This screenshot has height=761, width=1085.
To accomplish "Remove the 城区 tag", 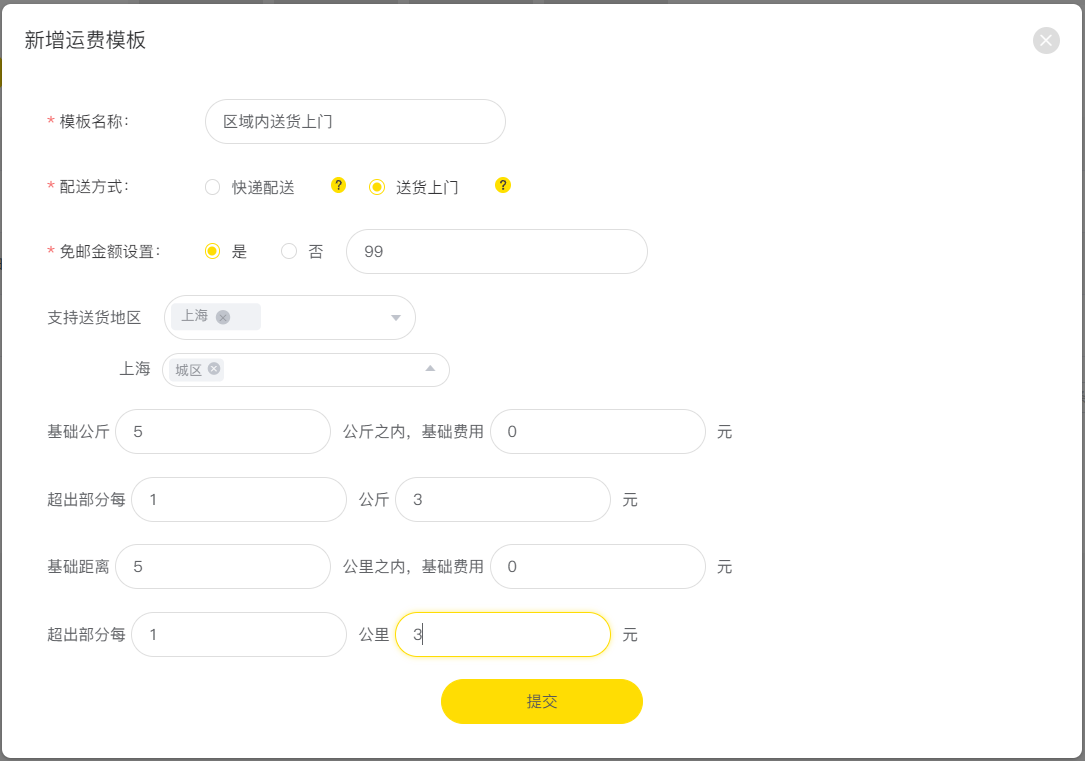I will (x=214, y=369).
